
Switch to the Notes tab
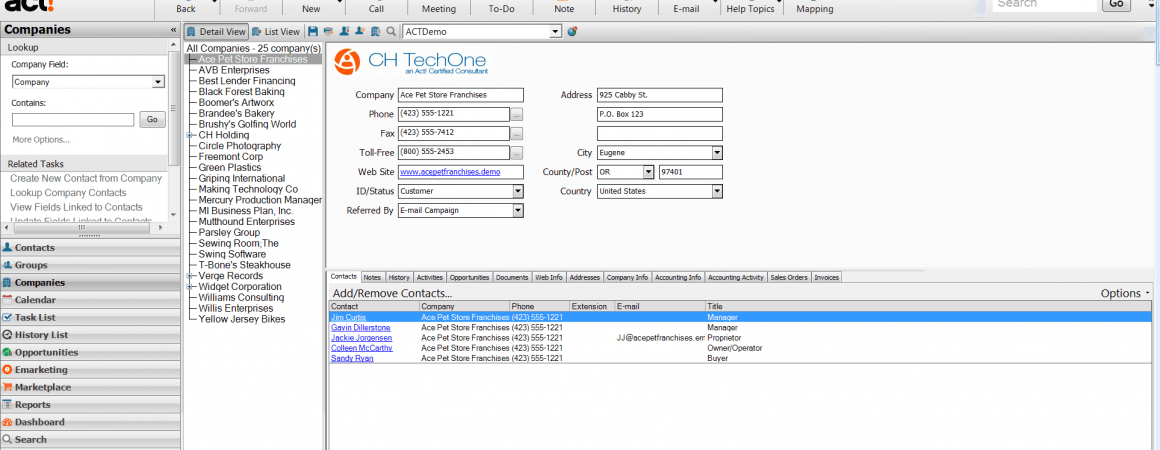[x=372, y=278]
